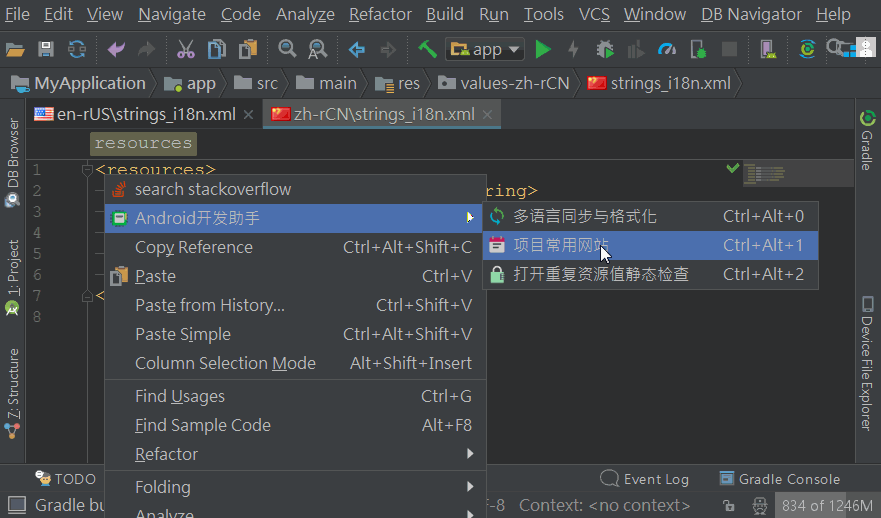Image resolution: width=881 pixels, height=518 pixels.
Task: Click the Synchronize toolbar icon
Action: point(77,50)
